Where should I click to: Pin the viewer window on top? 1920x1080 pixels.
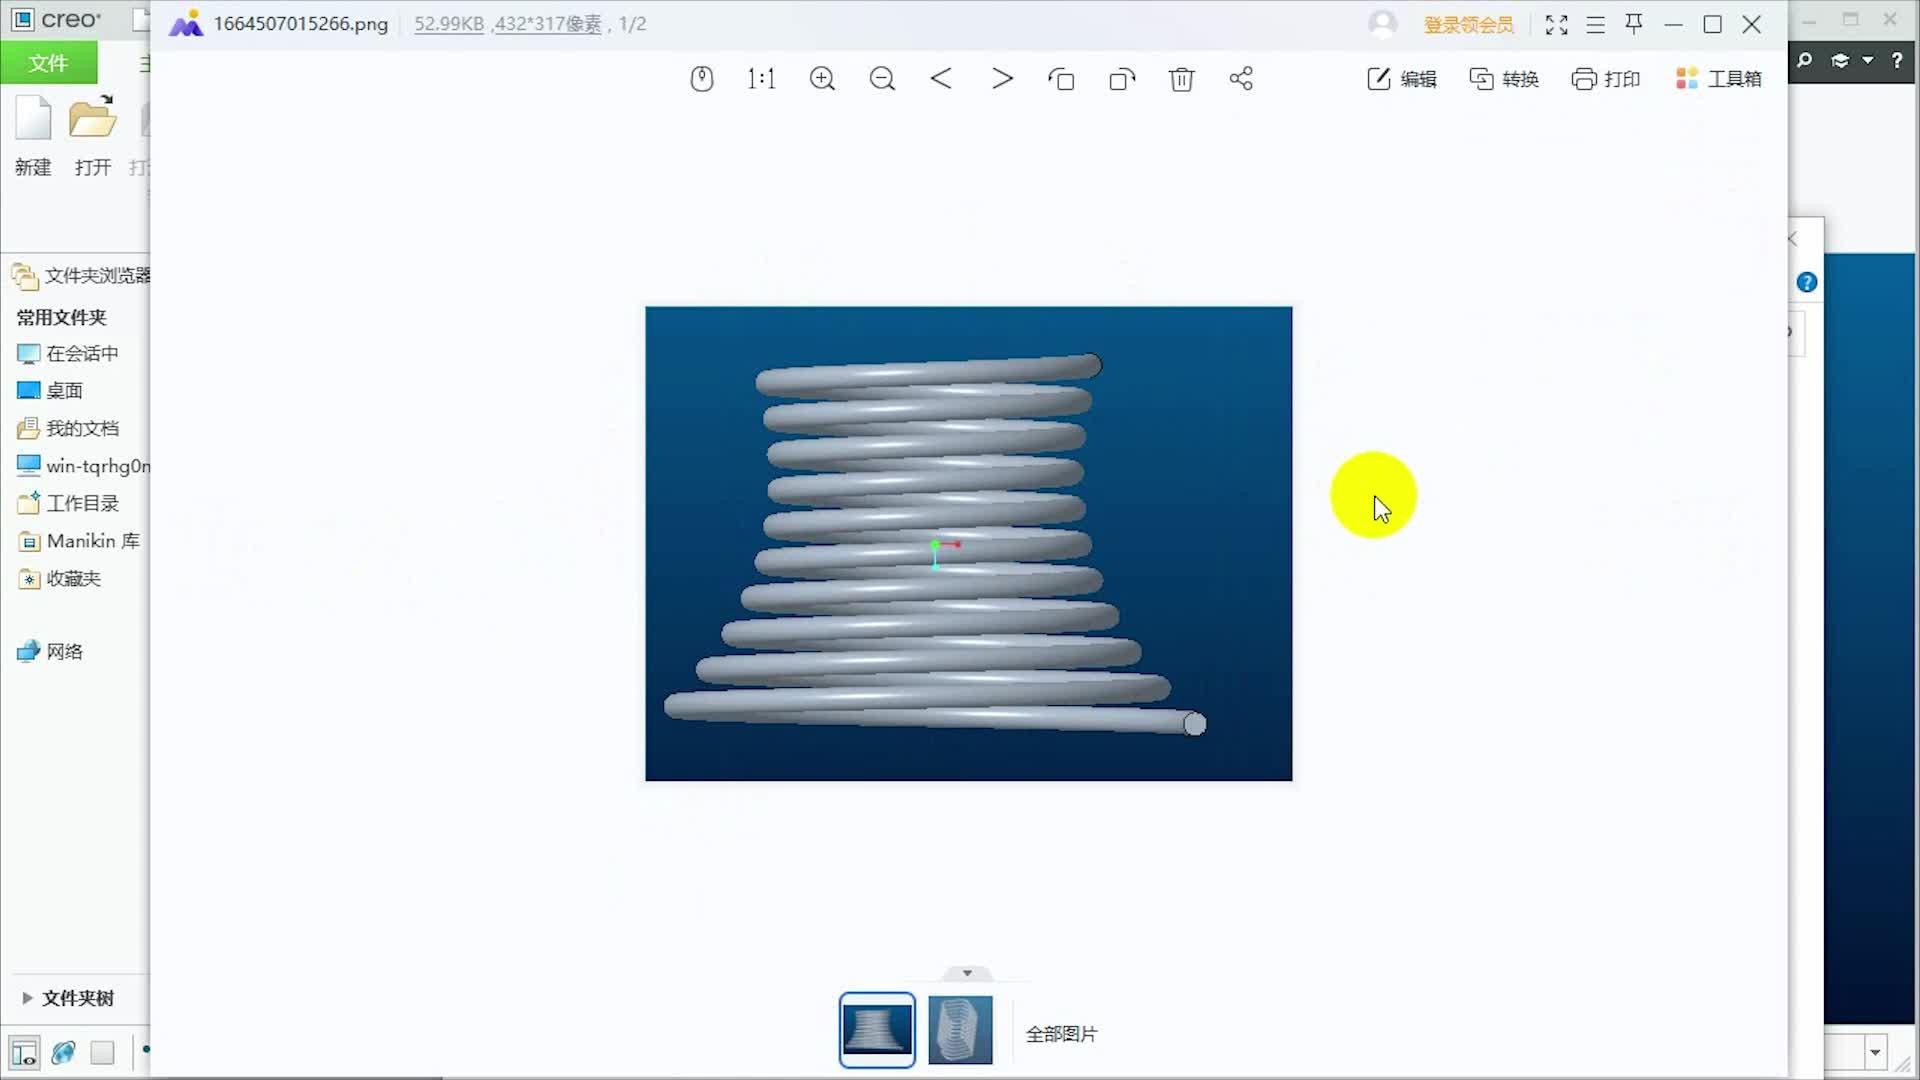[1634, 24]
